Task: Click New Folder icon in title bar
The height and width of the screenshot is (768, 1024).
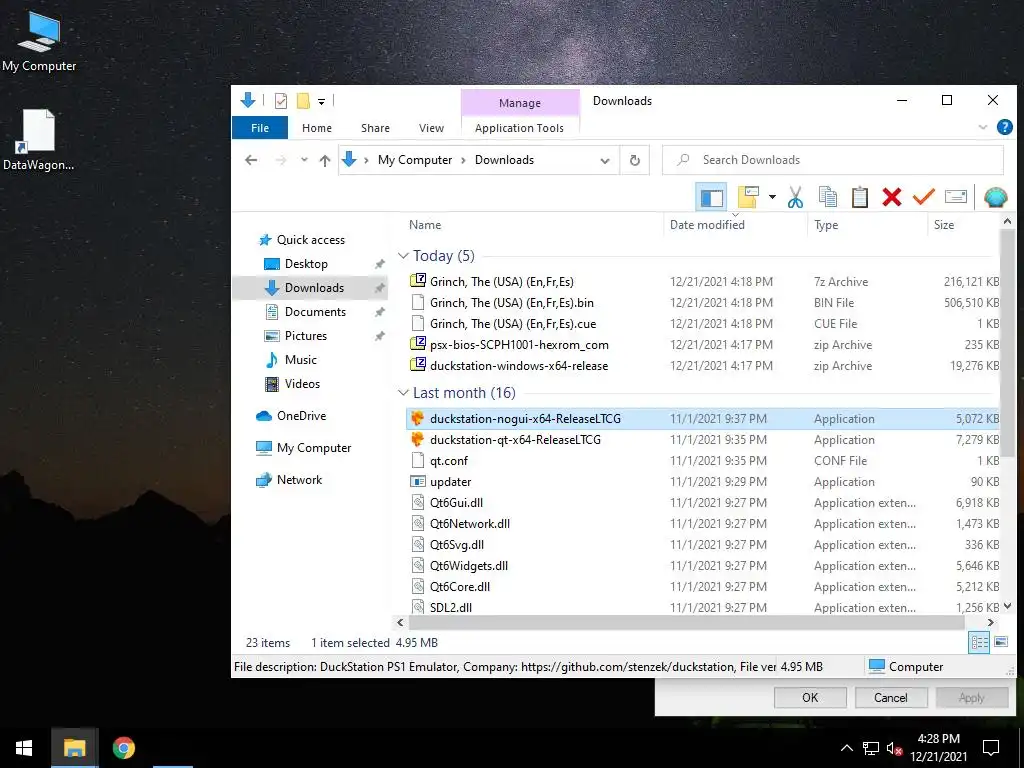Action: (303, 101)
